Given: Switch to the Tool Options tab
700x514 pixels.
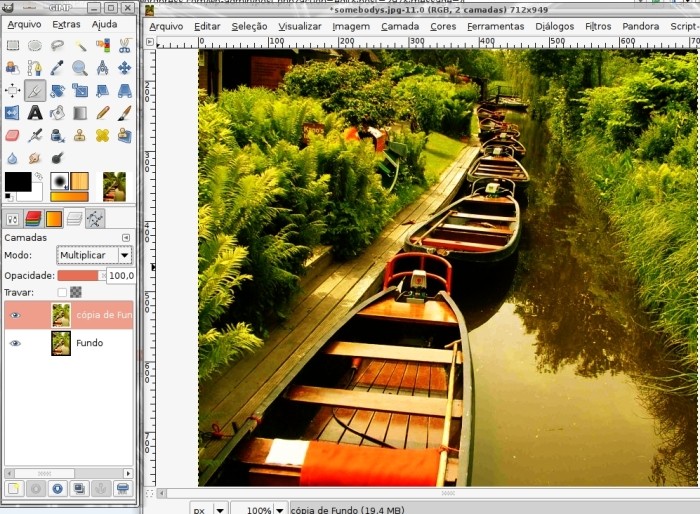Looking at the screenshot, I should tap(12, 219).
